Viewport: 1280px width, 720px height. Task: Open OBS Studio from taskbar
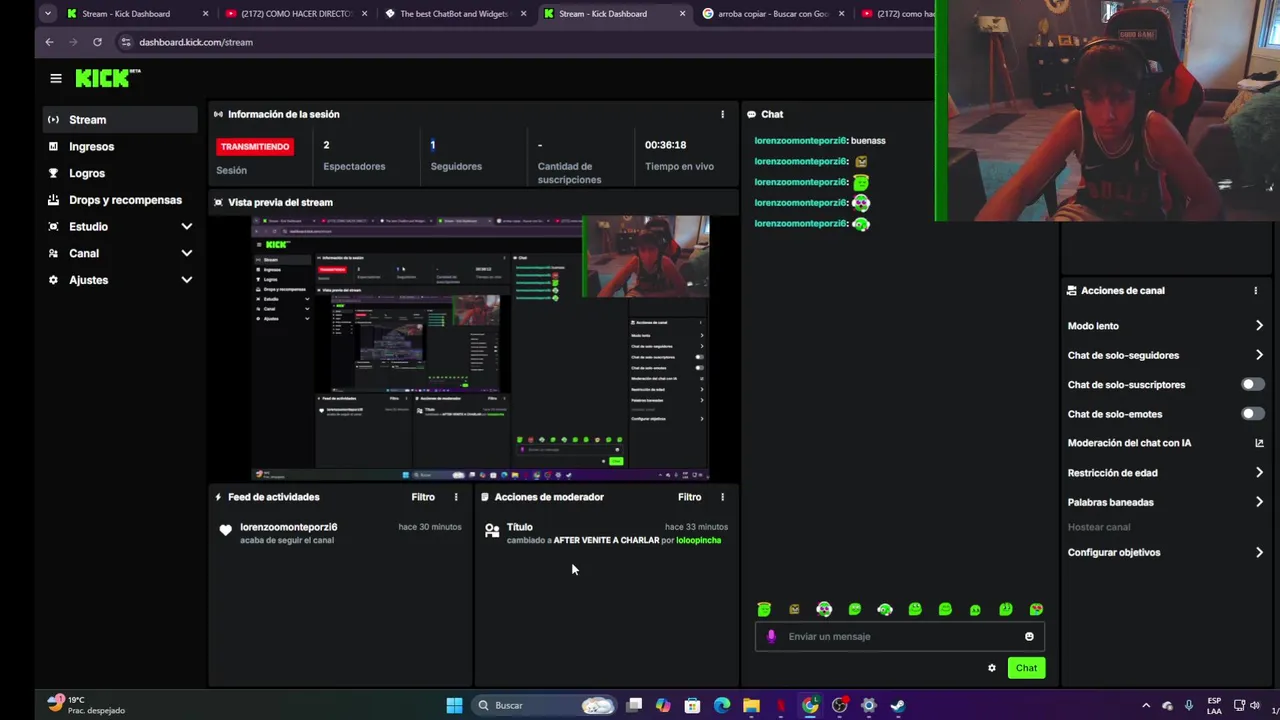pyautogui.click(x=839, y=705)
